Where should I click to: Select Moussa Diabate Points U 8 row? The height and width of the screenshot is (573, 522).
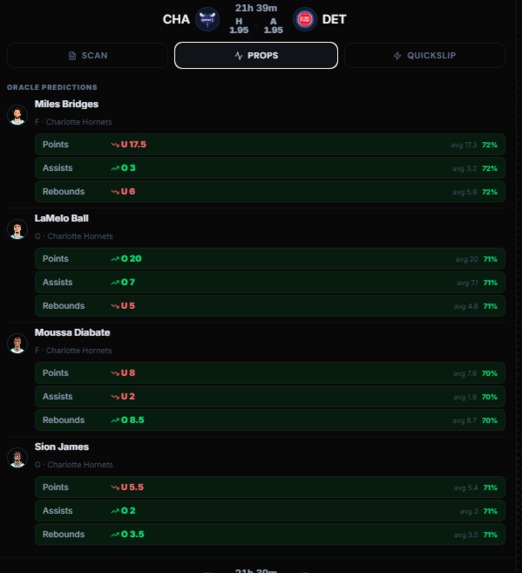(x=270, y=373)
